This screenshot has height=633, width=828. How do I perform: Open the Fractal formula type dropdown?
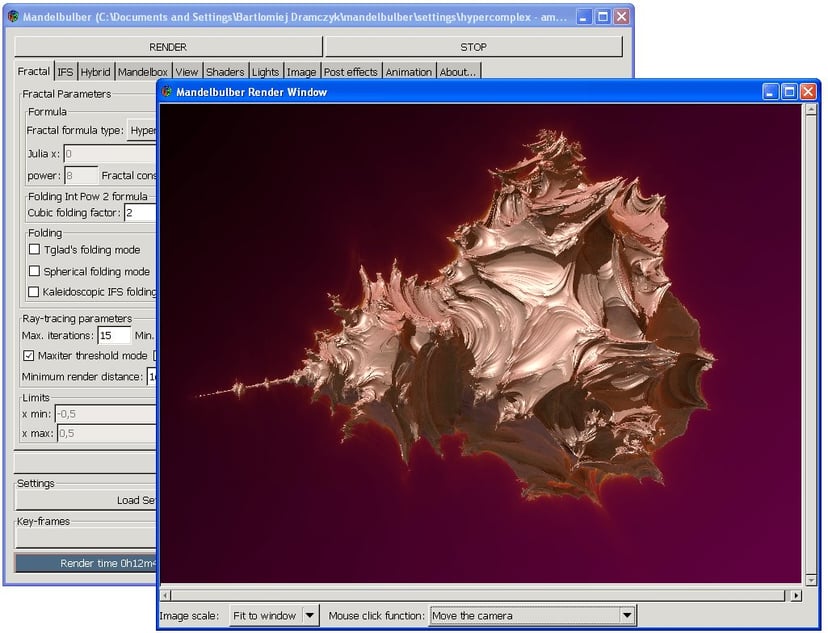point(143,130)
